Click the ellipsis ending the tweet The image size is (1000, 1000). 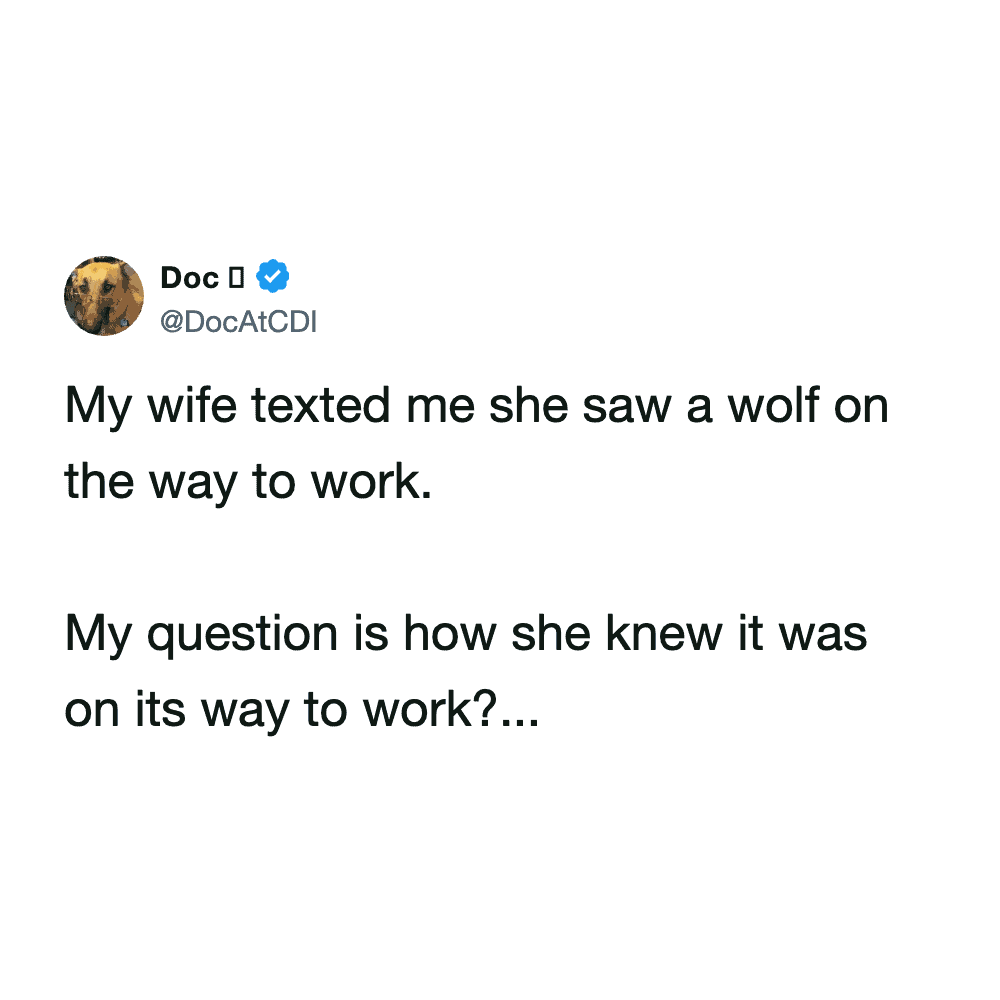pos(518,710)
